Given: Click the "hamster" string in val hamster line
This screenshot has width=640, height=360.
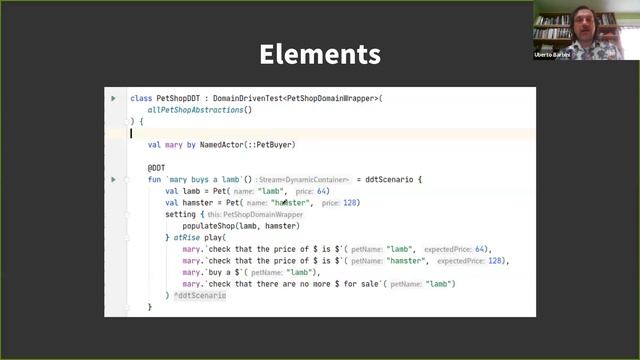Looking at the screenshot, I should tap(290, 203).
